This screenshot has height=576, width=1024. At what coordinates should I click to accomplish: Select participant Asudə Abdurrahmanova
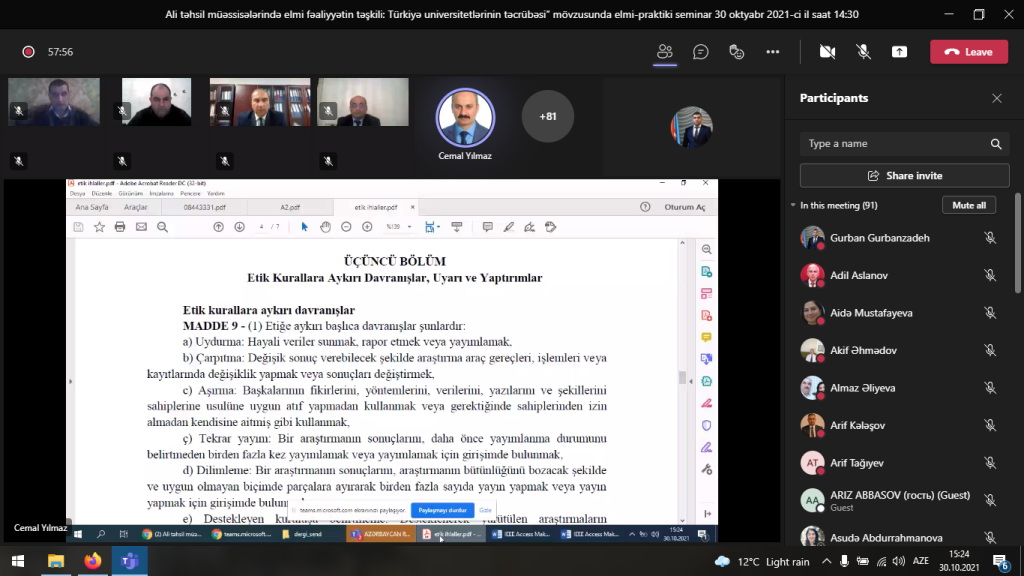pos(900,537)
